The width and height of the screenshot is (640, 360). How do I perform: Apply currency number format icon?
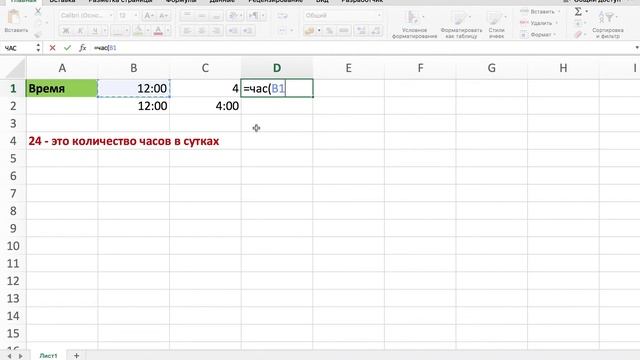point(310,31)
